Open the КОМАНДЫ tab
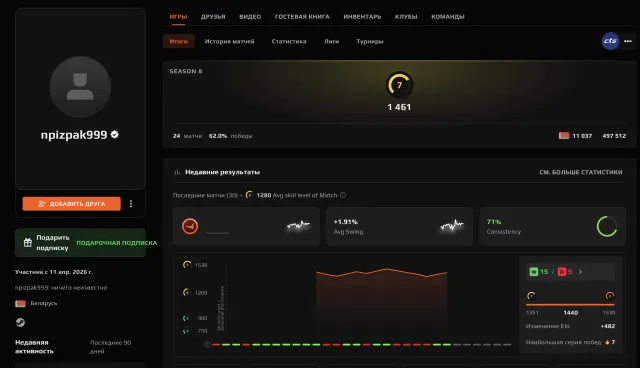The height and width of the screenshot is (368, 640). (448, 17)
